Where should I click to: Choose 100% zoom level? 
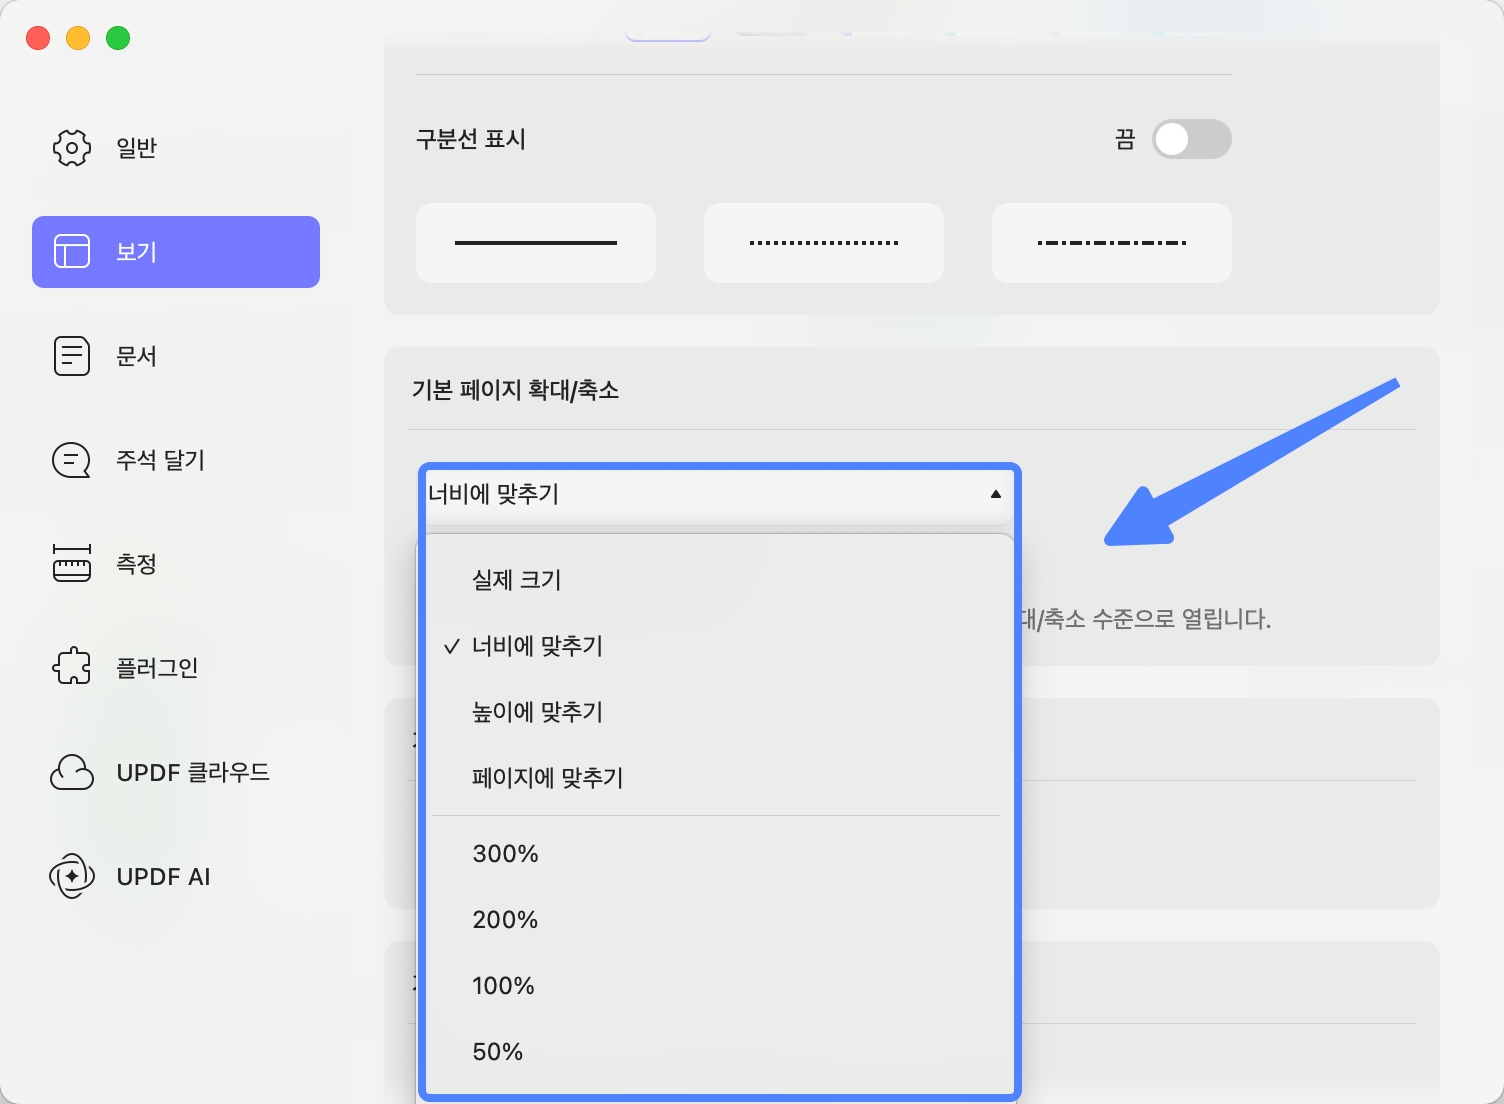coord(716,986)
